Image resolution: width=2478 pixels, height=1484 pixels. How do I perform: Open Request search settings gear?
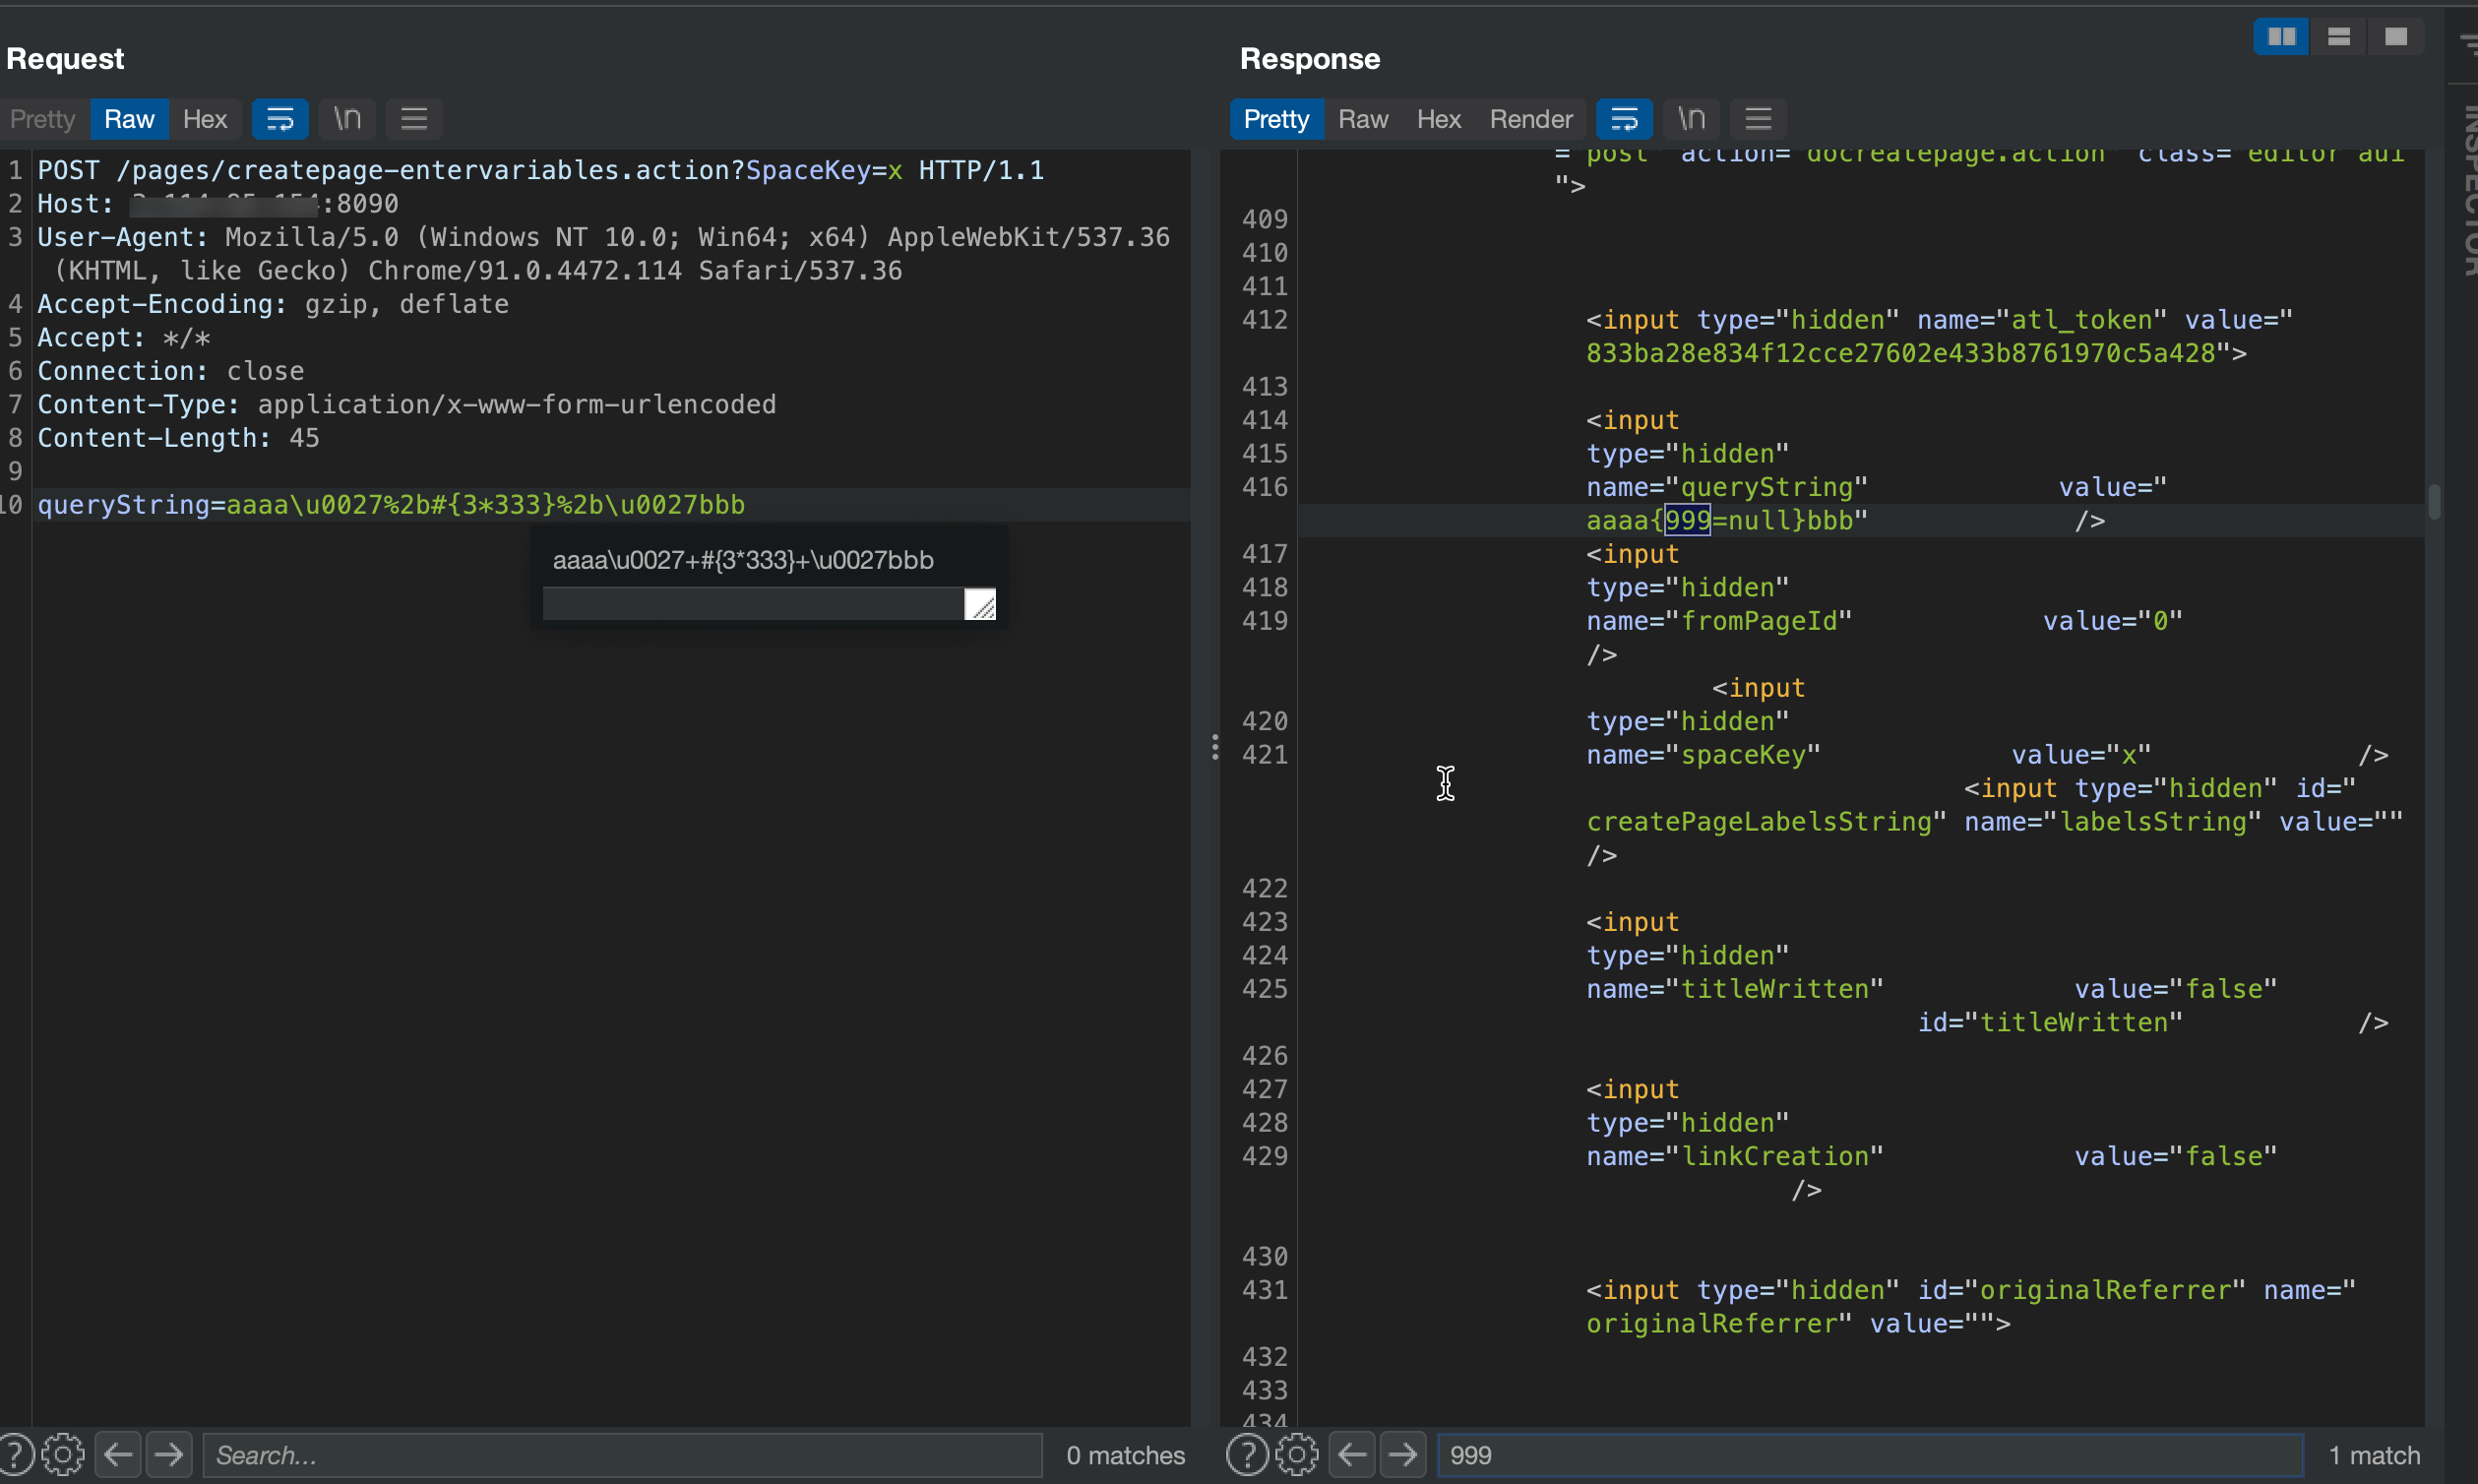click(63, 1454)
